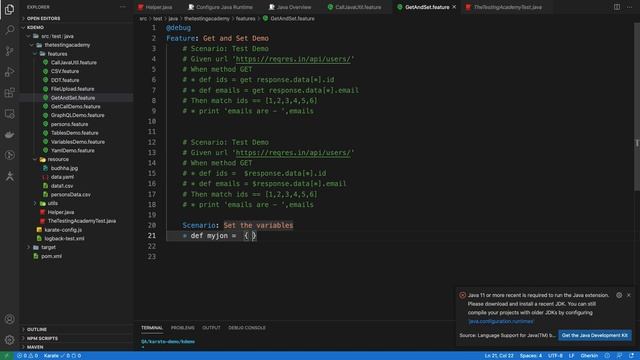The height and width of the screenshot is (360, 640).
Task: Open reqres.in URL link on line 13
Action: [293, 153]
